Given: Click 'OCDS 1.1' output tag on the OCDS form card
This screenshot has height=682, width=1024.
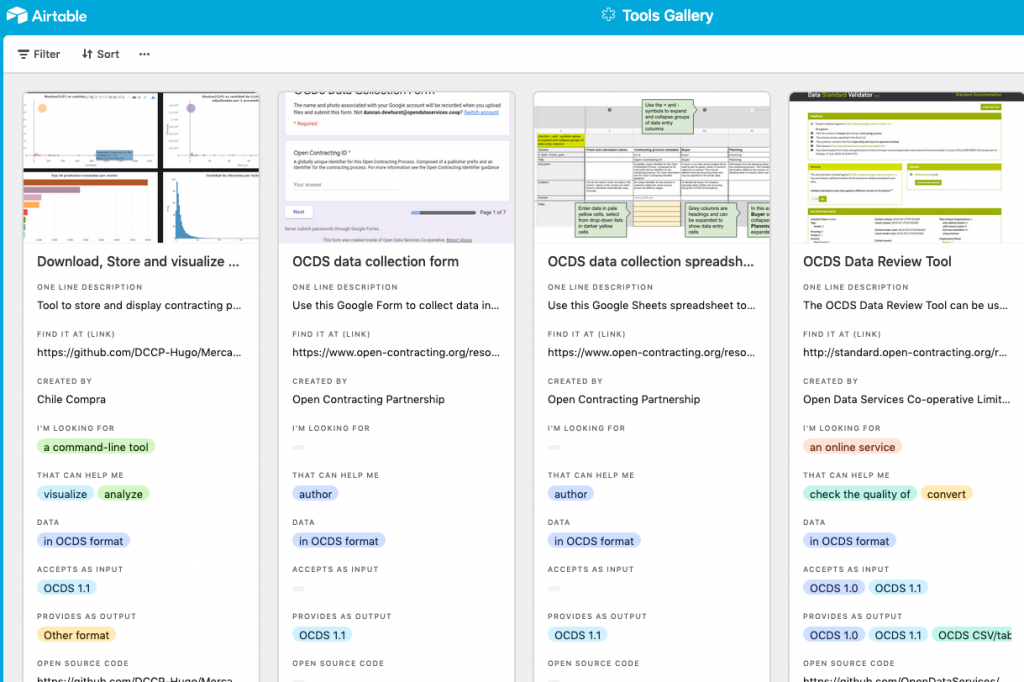Looking at the screenshot, I should click(x=322, y=635).
